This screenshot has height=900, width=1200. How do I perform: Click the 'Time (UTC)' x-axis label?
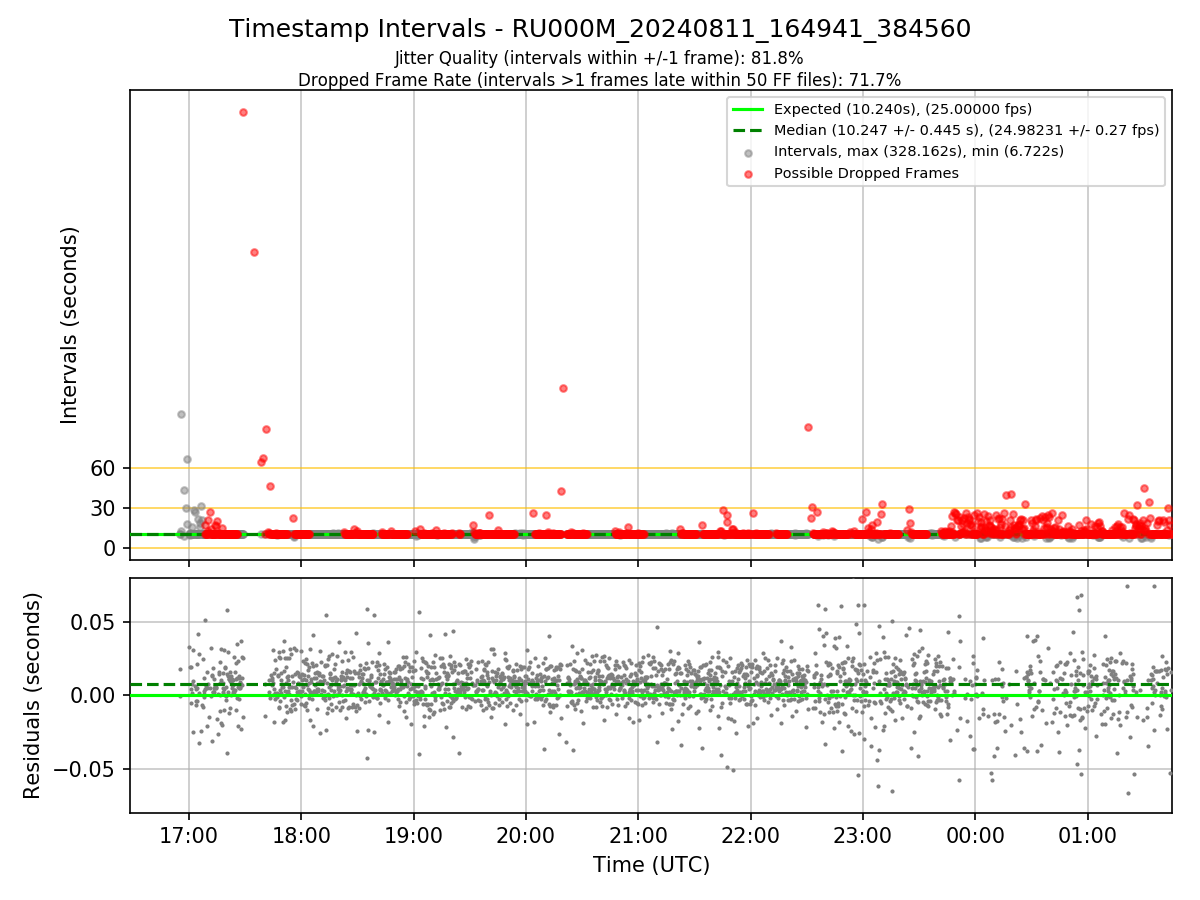coord(651,865)
